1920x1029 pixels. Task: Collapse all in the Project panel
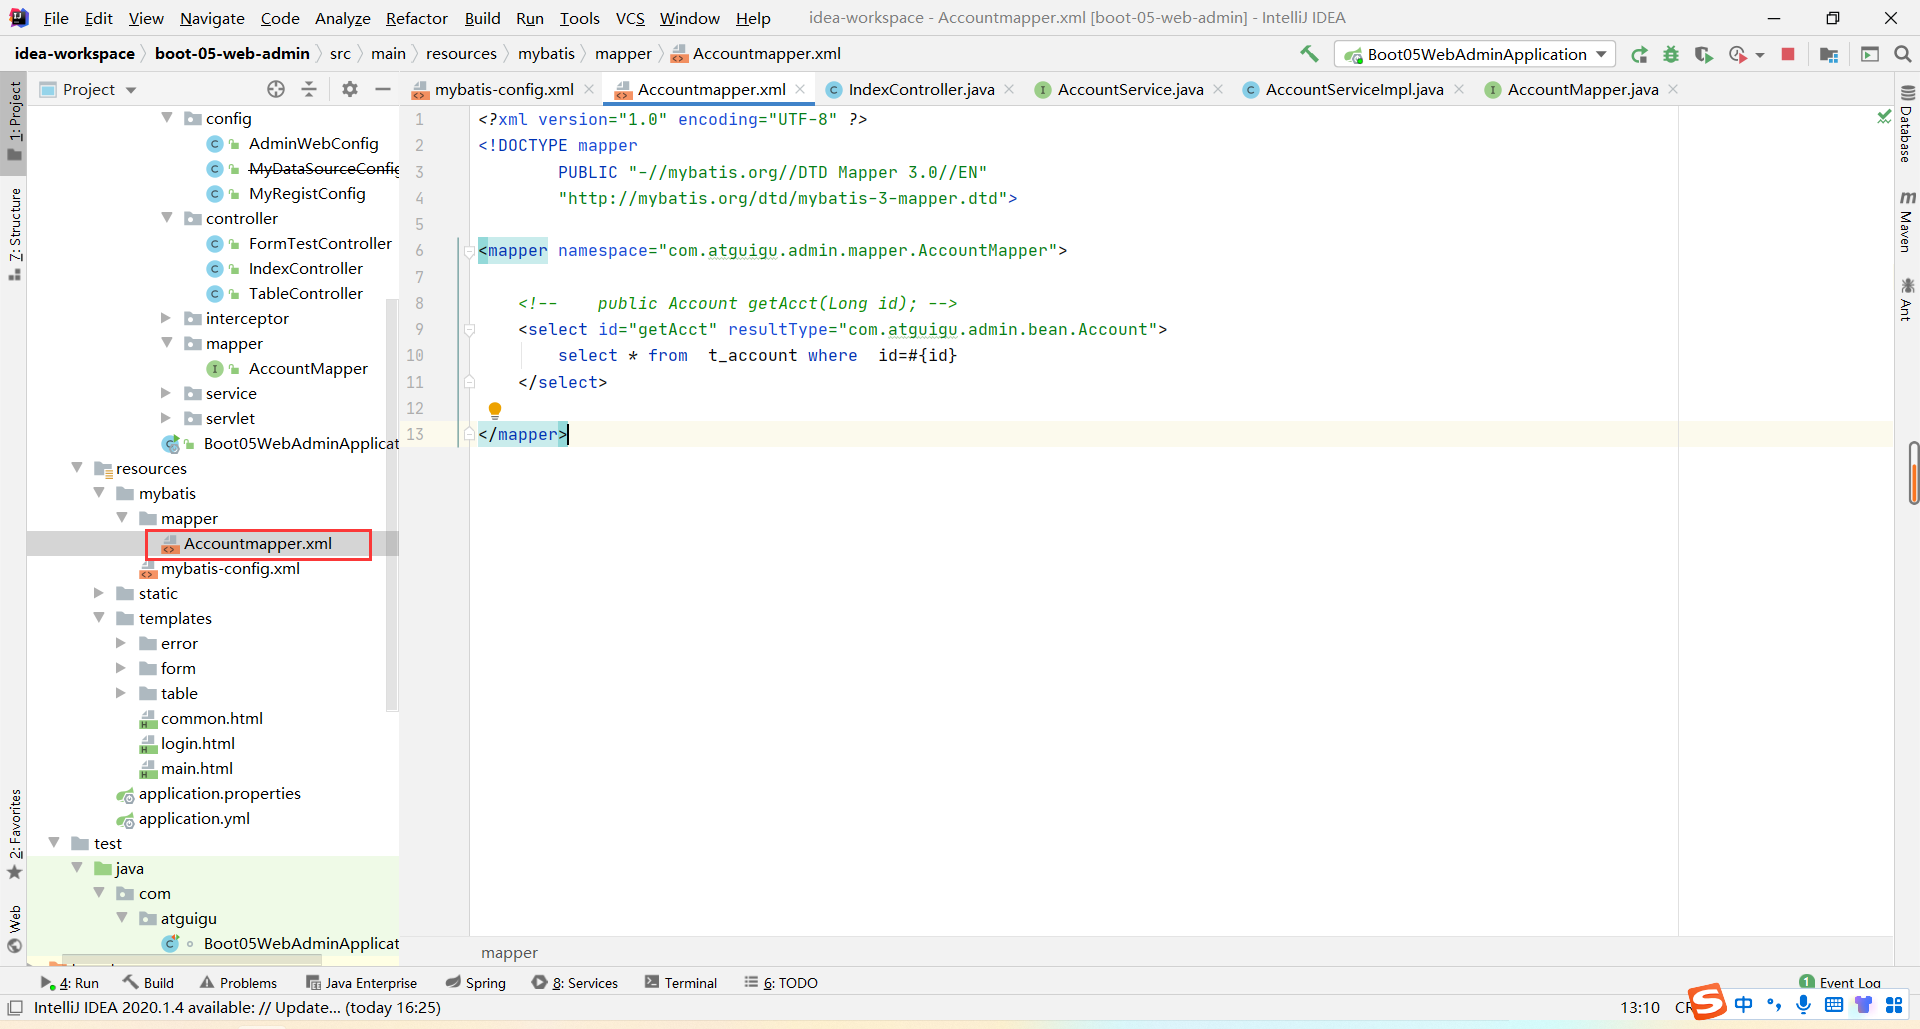click(x=309, y=89)
